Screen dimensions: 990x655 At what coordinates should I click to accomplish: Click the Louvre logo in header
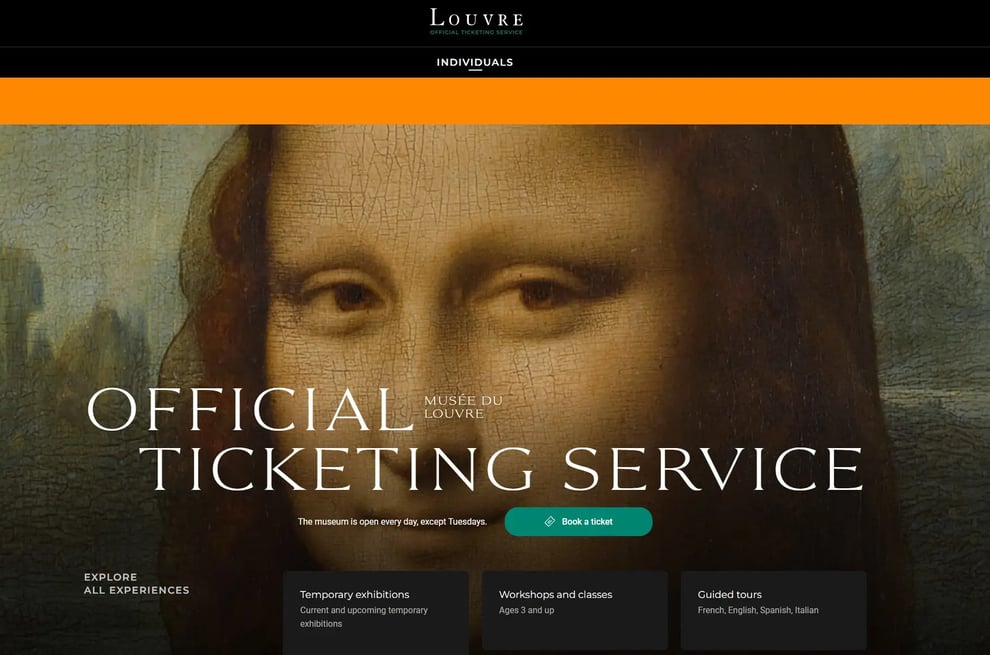[x=476, y=21]
